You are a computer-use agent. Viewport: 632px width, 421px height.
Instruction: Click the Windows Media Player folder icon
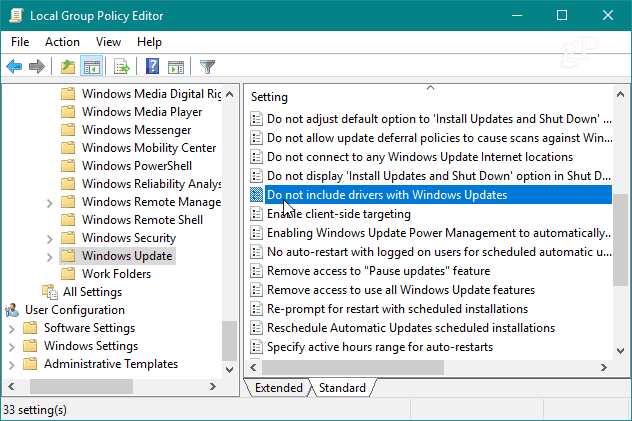(x=68, y=112)
